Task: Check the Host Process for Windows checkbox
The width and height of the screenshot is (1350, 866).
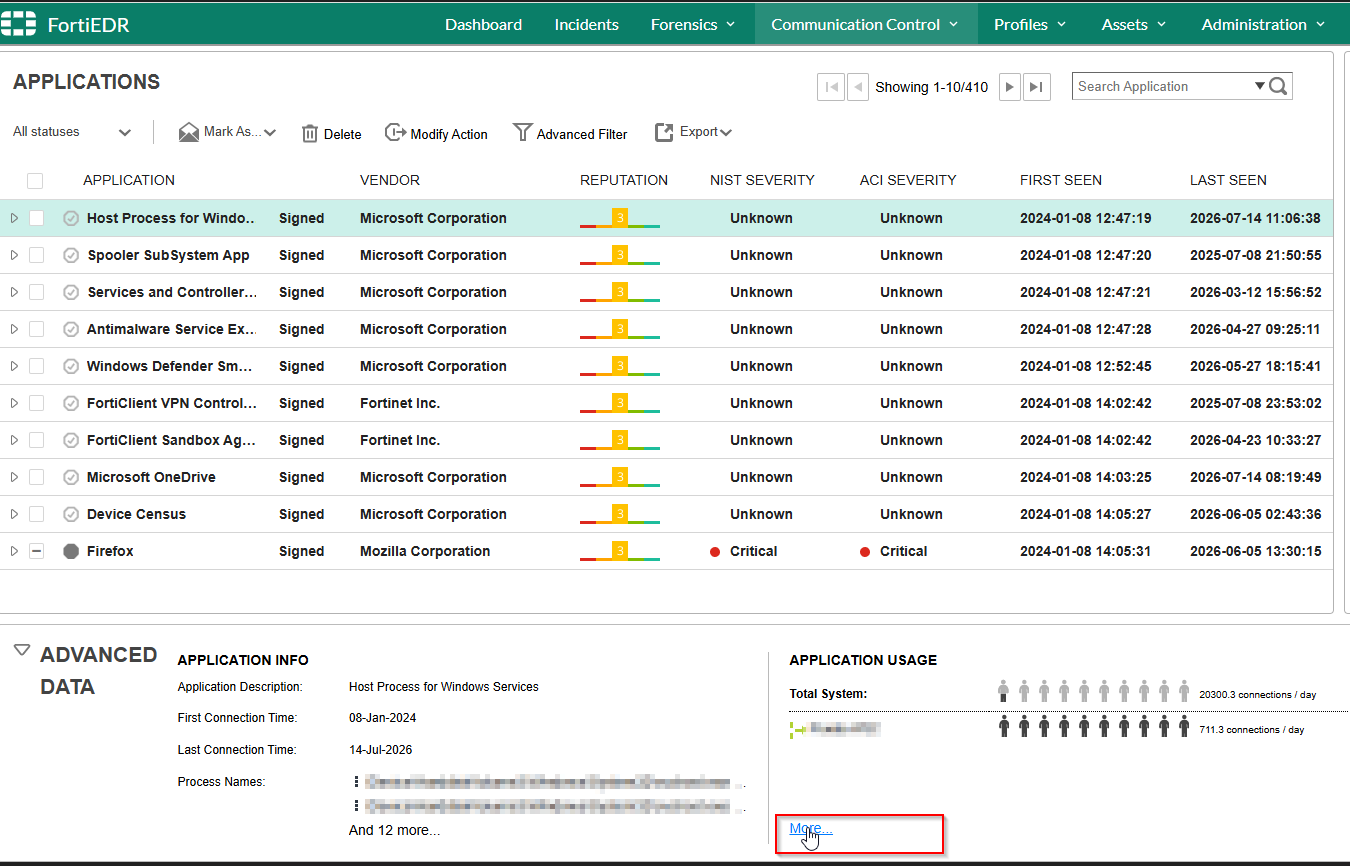Action: (x=37, y=218)
